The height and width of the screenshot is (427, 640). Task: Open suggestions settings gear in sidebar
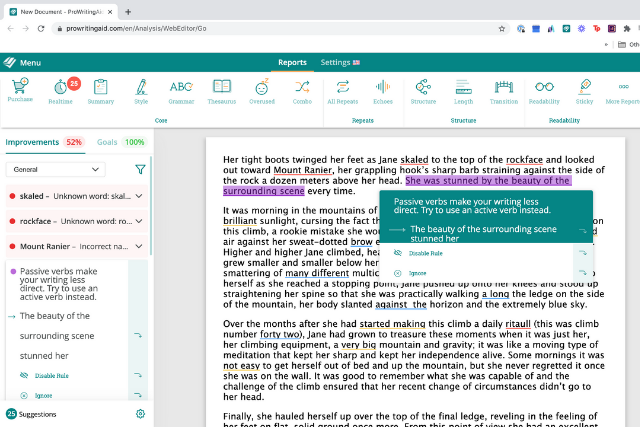(x=140, y=413)
